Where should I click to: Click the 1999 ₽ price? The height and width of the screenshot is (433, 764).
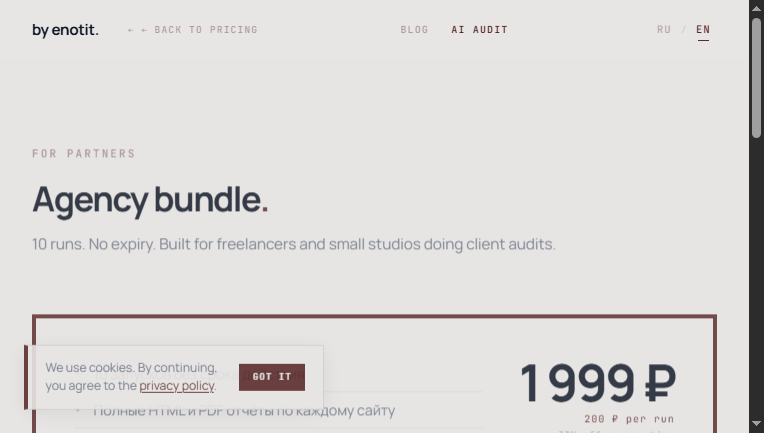(x=598, y=383)
